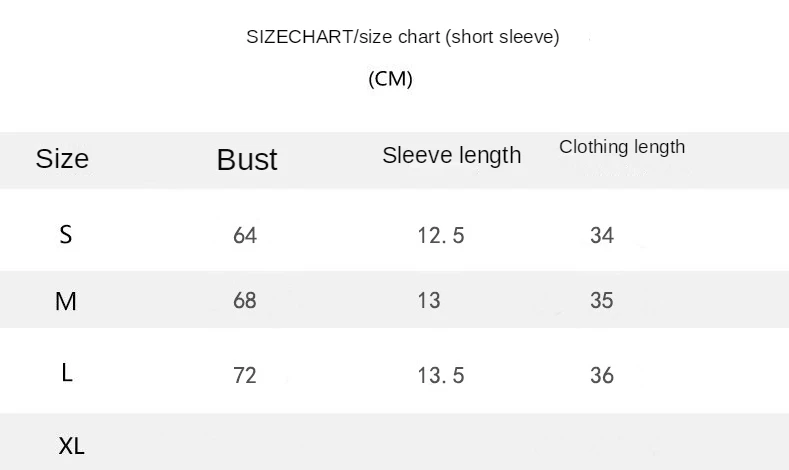
Task: Select the XL size row label
Action: coord(71,446)
